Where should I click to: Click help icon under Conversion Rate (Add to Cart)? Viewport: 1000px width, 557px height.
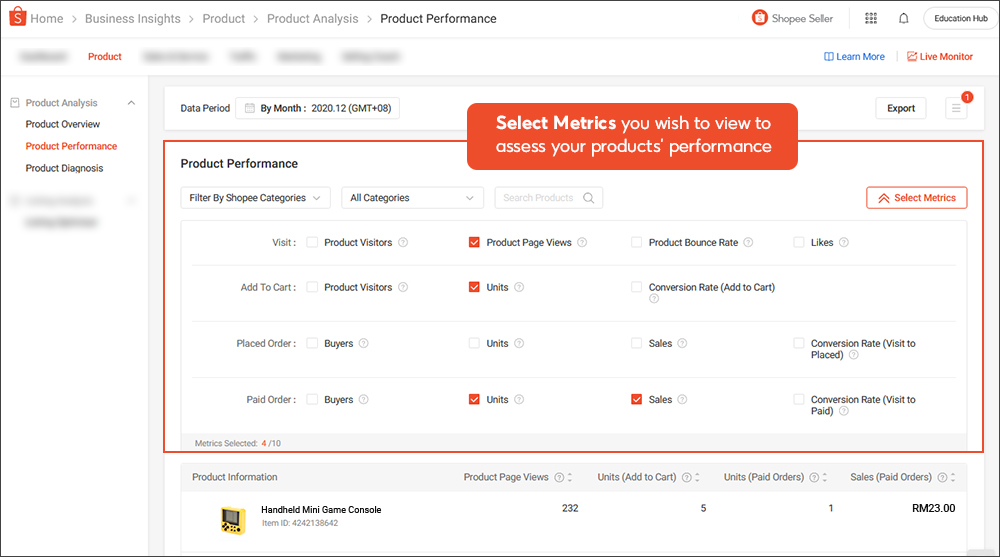[x=654, y=299]
